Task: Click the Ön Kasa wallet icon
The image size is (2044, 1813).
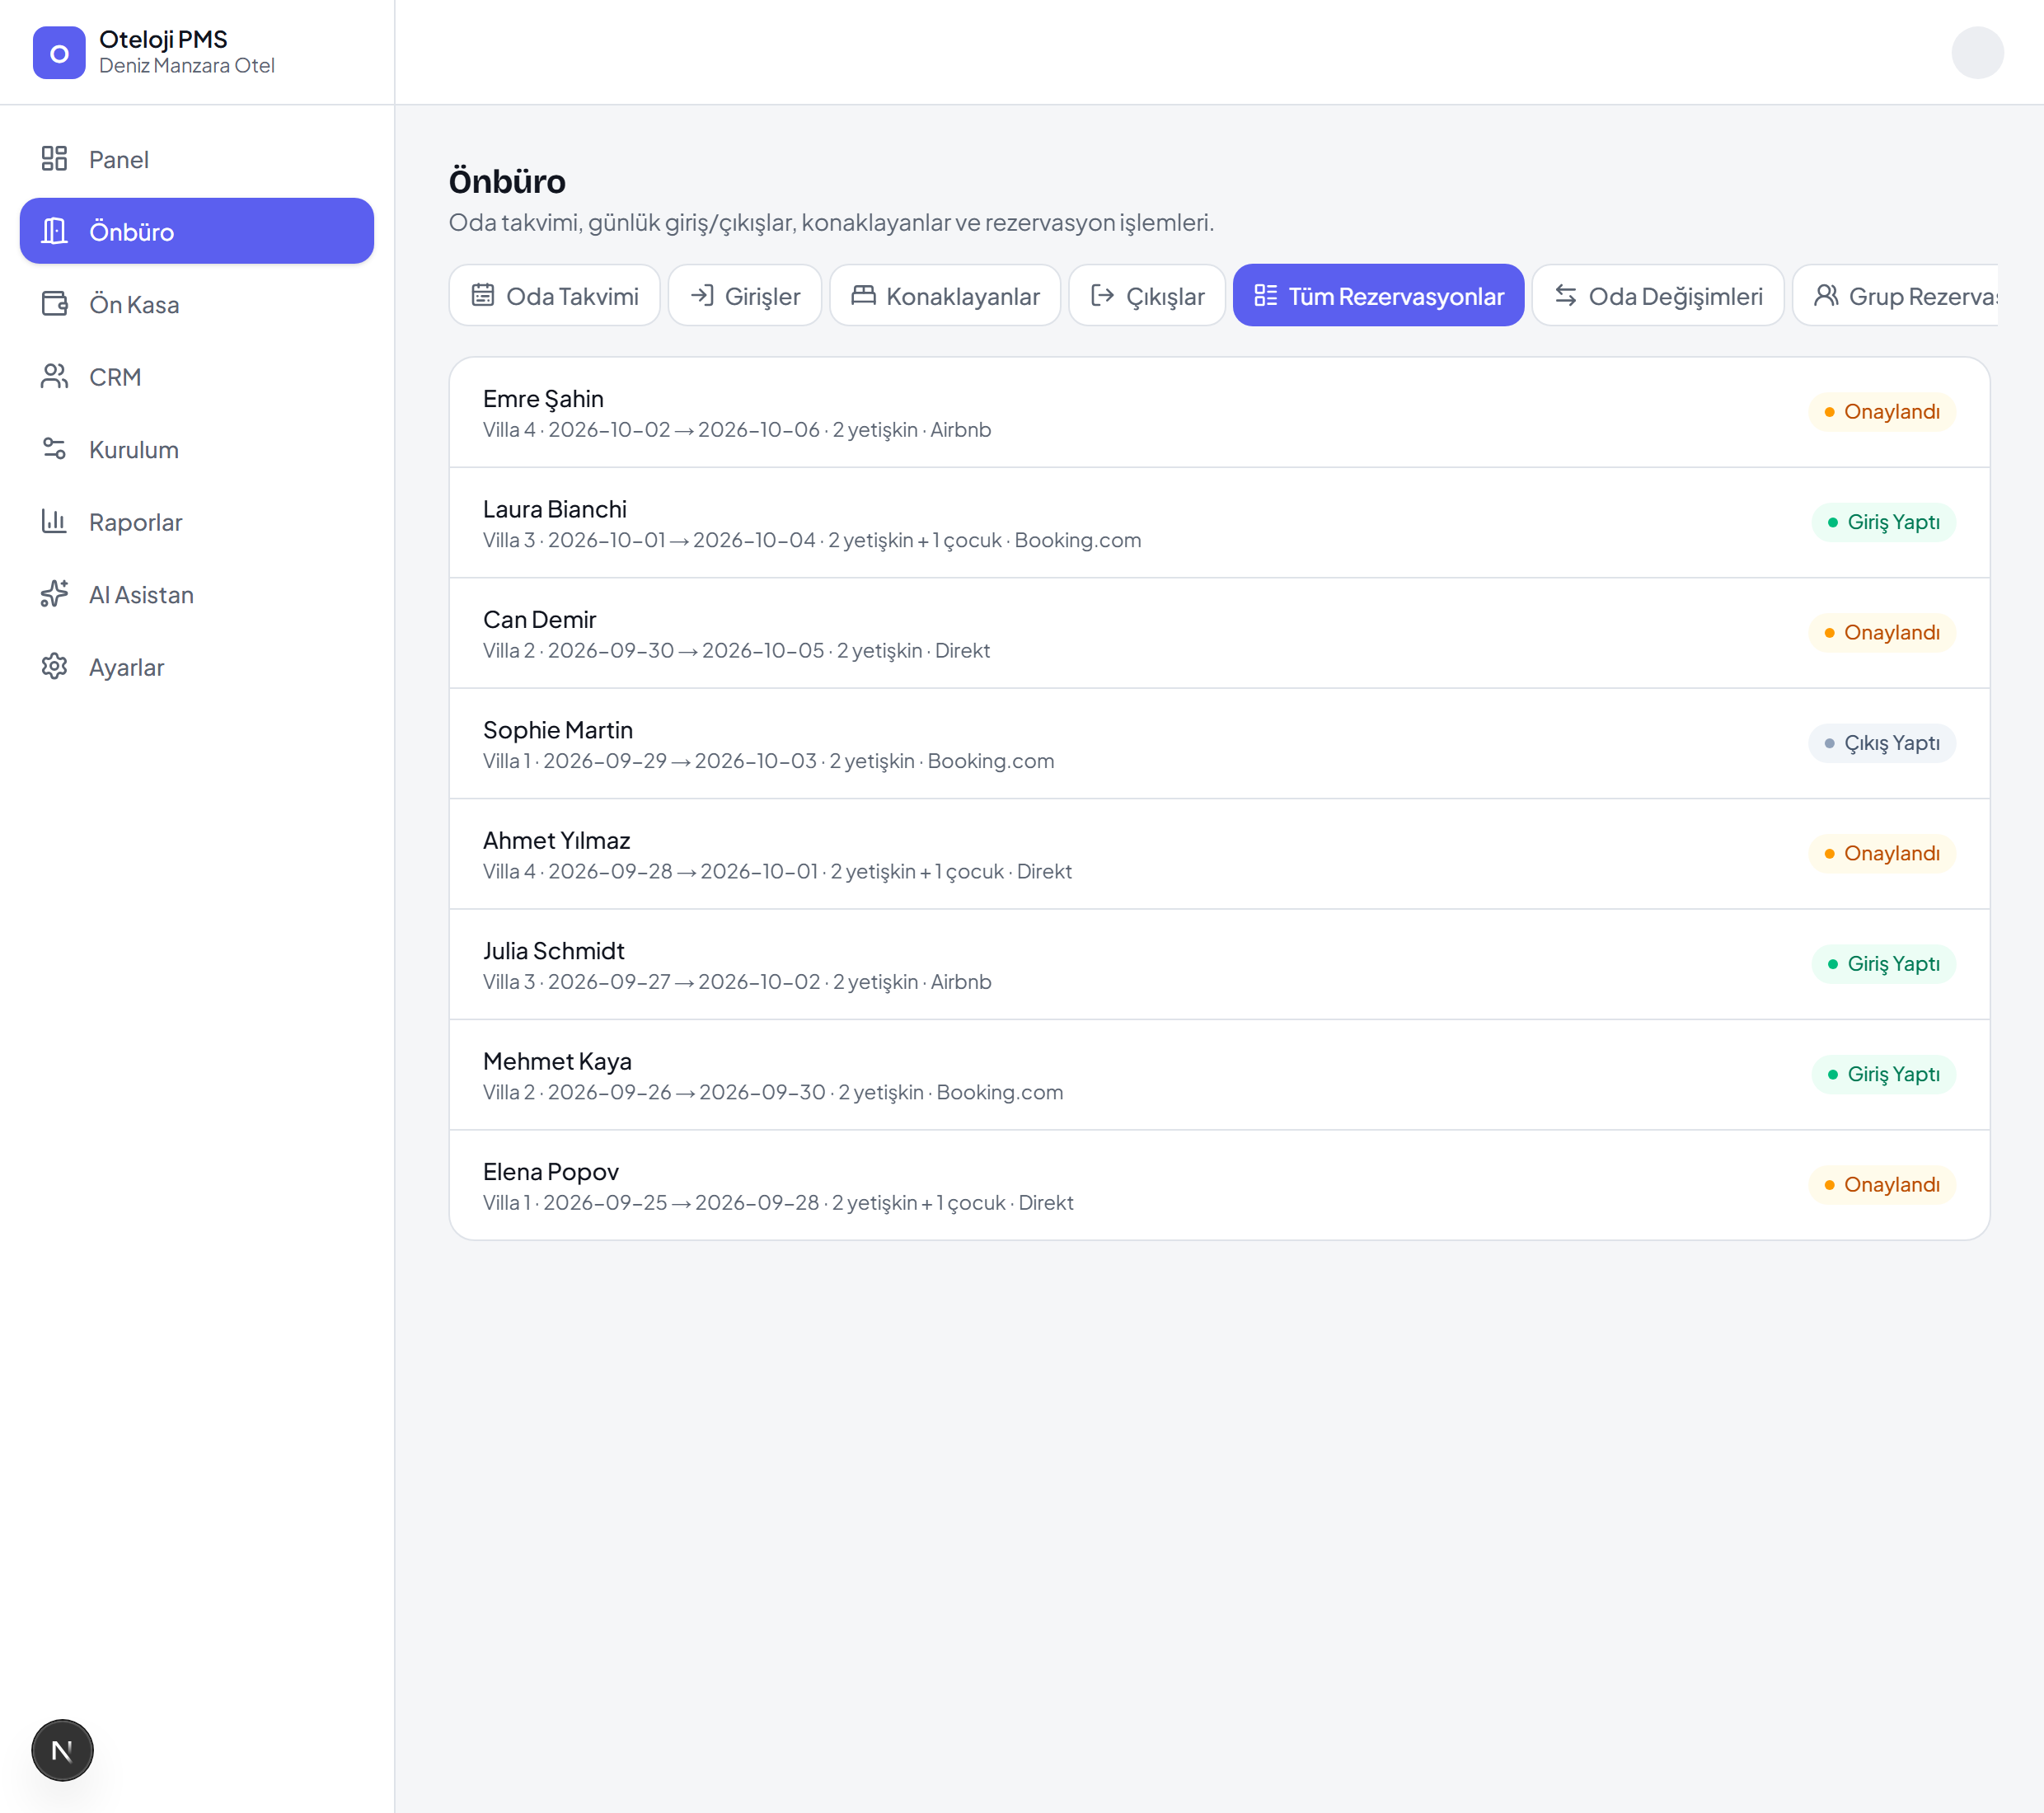Action: (x=54, y=304)
